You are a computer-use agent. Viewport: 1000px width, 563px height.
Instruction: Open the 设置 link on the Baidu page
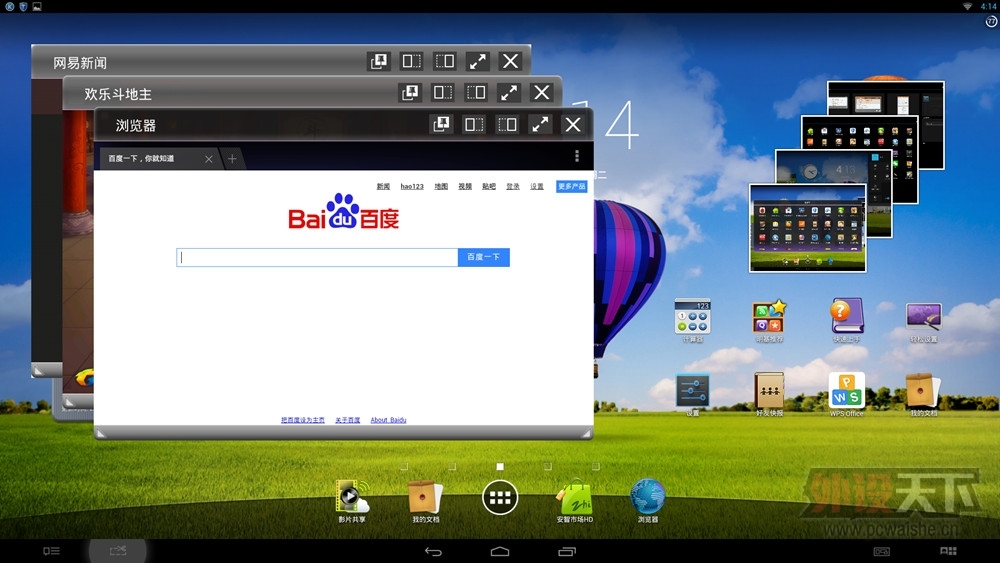pos(537,186)
